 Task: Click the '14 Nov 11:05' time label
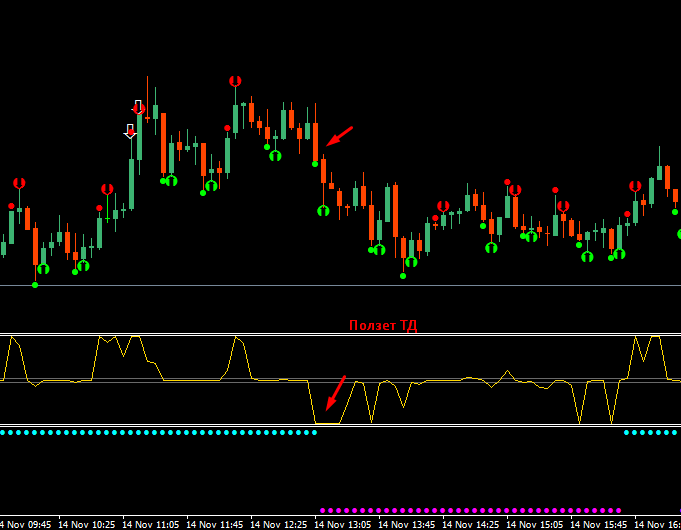[x=150, y=525]
